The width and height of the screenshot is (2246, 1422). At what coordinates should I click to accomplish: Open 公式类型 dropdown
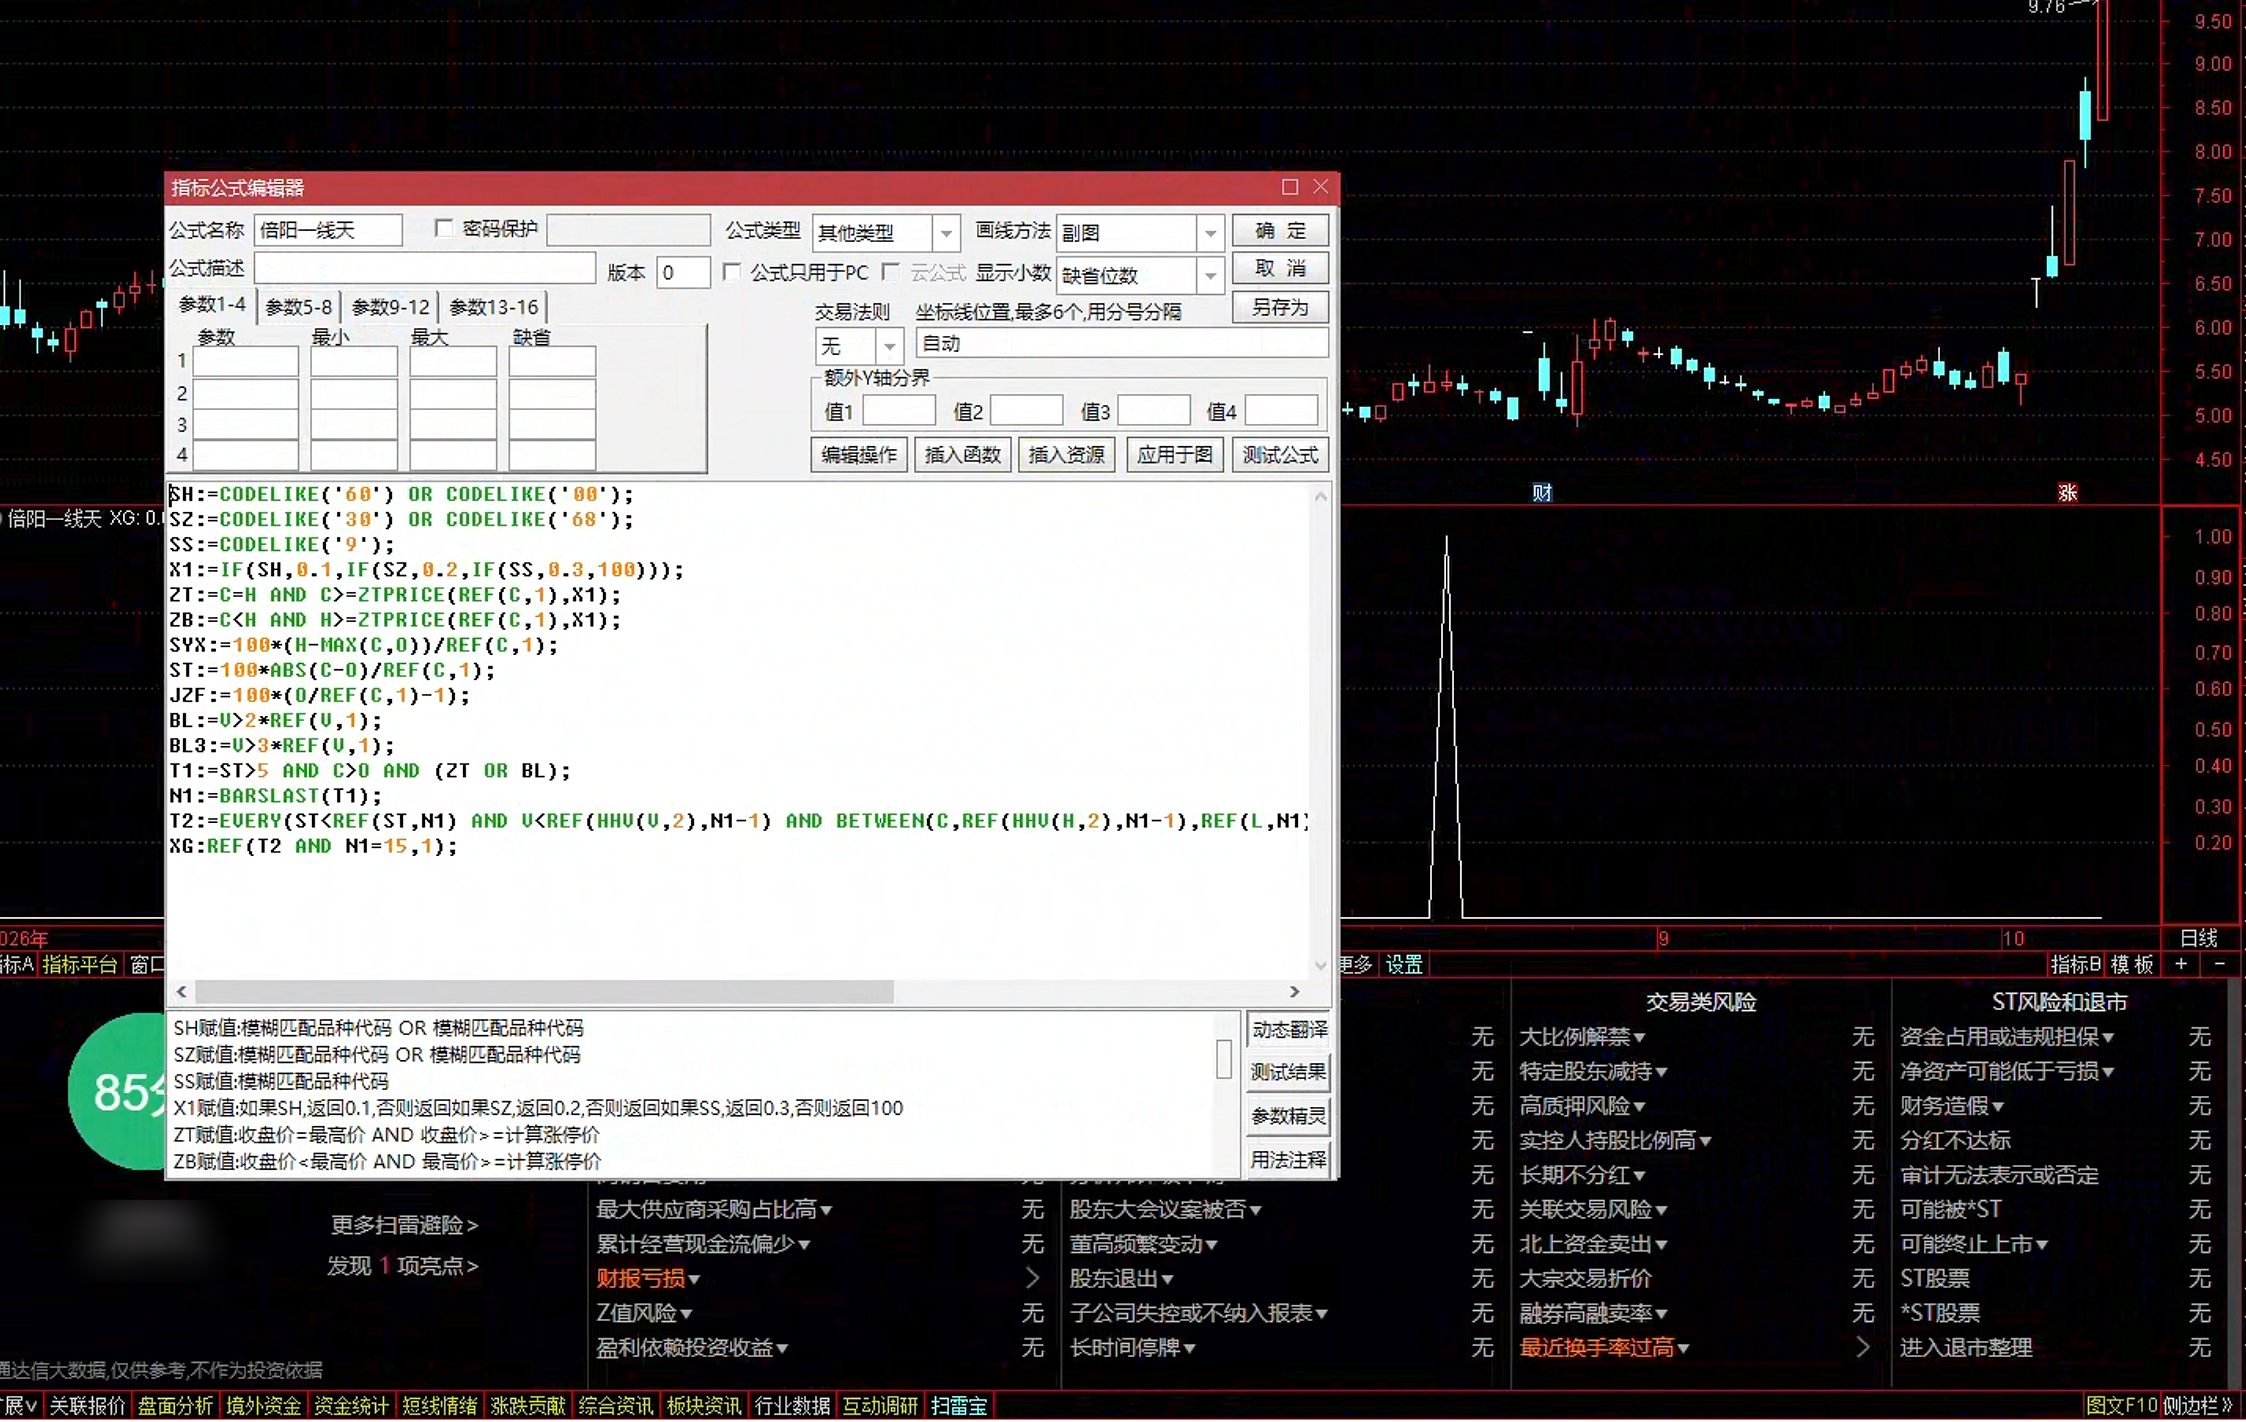[945, 233]
